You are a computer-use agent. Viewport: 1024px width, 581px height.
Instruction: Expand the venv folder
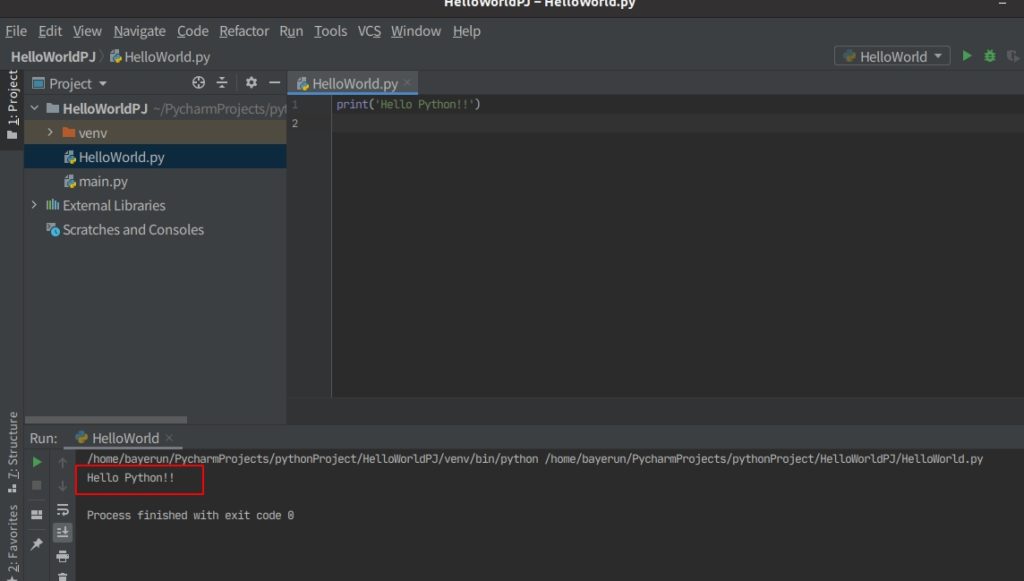(x=49, y=133)
